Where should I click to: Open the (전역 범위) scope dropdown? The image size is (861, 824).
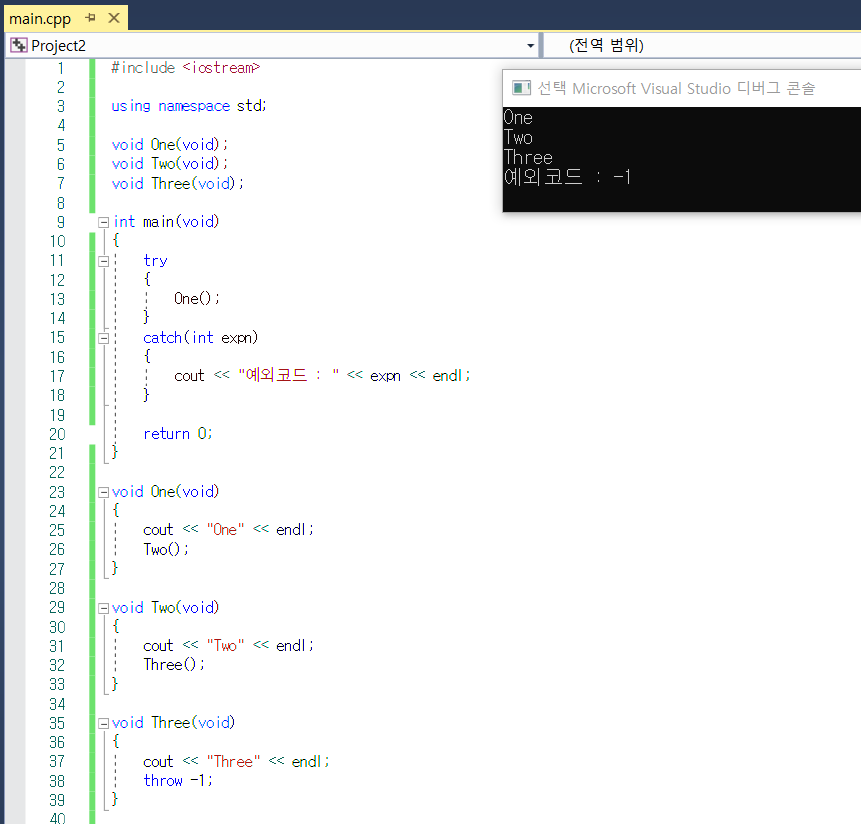click(703, 45)
